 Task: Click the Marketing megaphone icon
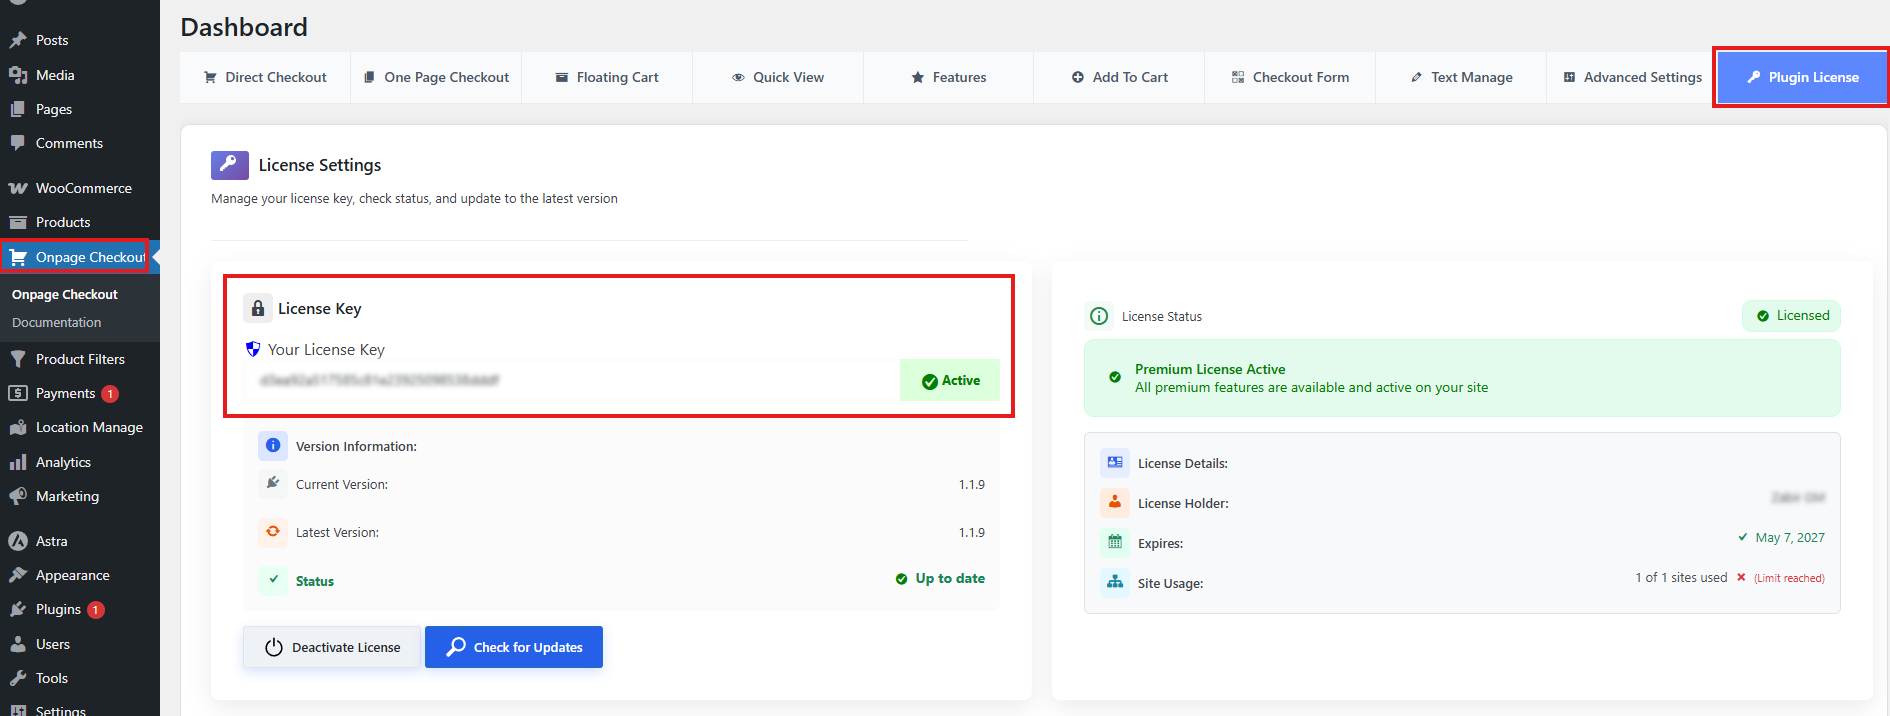point(18,496)
